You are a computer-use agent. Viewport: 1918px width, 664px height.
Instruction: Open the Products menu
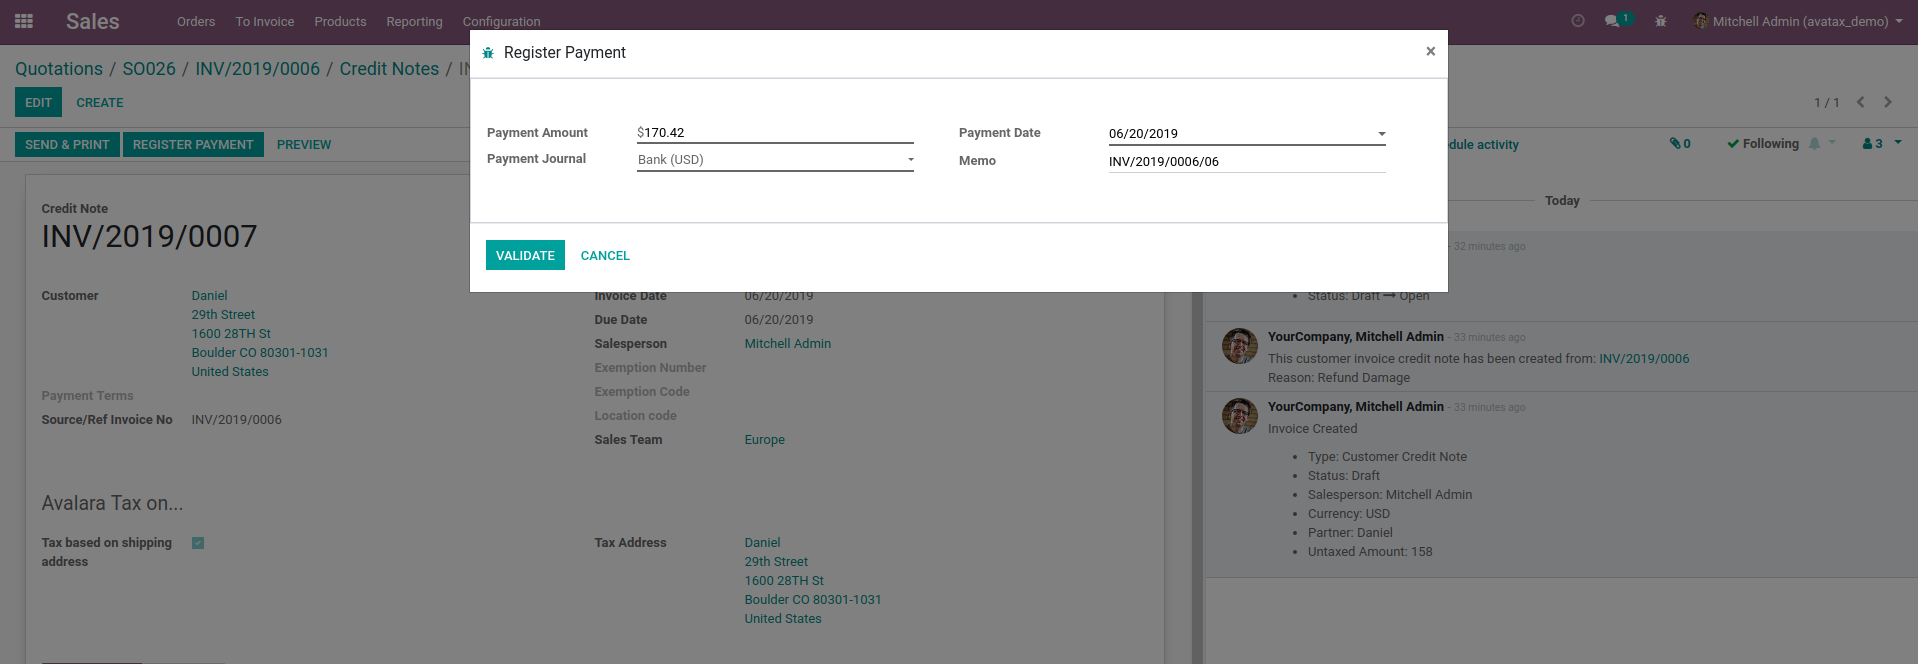click(340, 21)
